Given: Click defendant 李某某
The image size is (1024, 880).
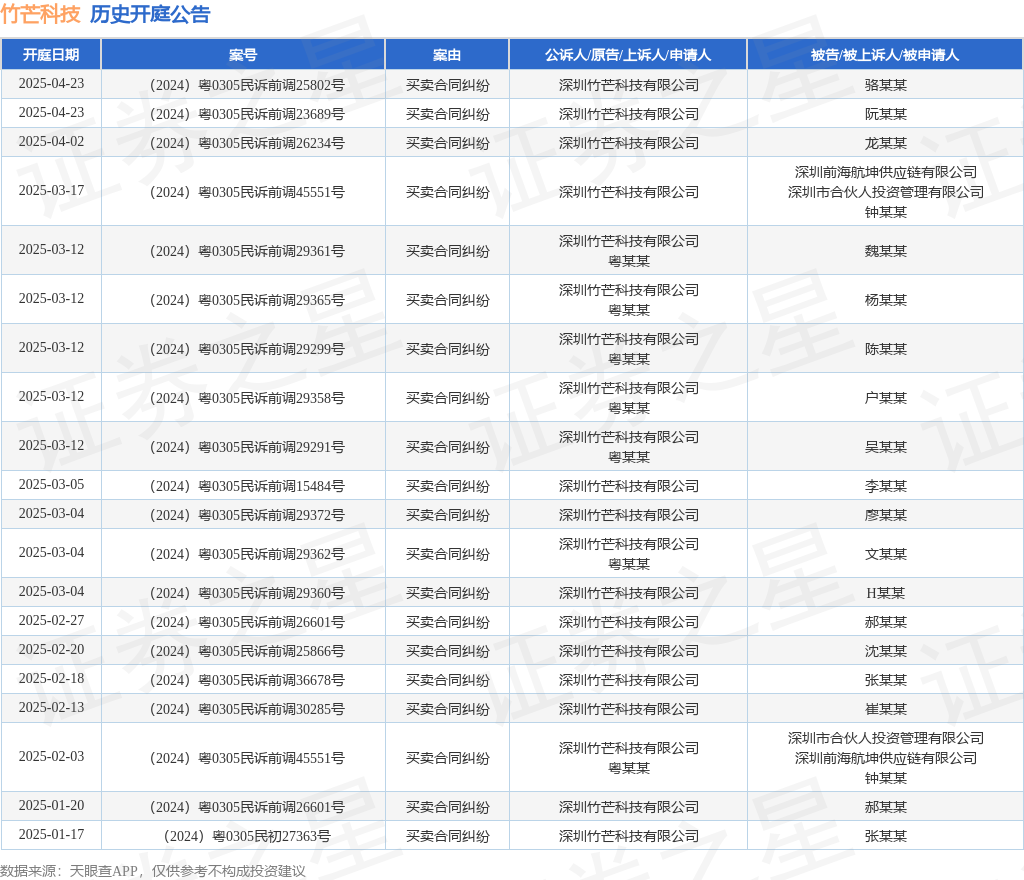Looking at the screenshot, I should 886,486.
